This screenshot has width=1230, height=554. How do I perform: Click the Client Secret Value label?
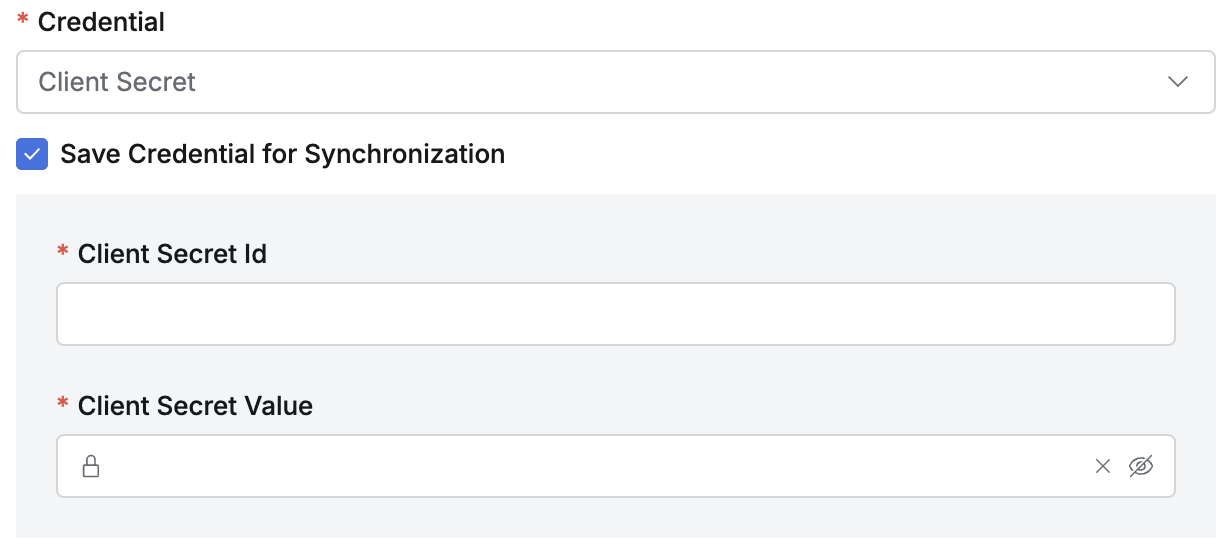[x=195, y=406]
